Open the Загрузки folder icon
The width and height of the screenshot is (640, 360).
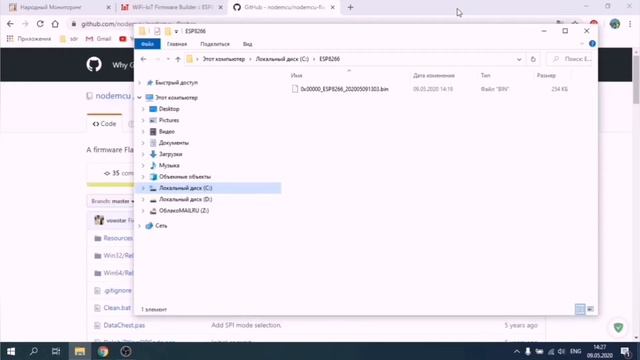click(x=153, y=154)
